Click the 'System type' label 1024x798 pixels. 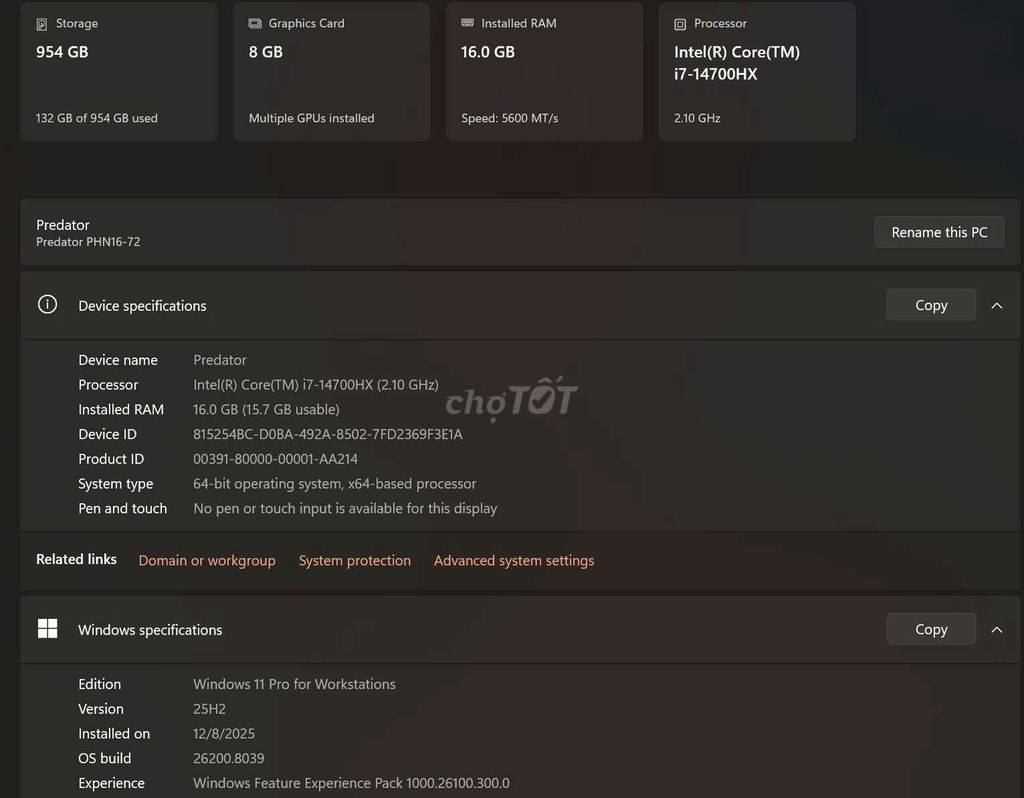tap(116, 484)
